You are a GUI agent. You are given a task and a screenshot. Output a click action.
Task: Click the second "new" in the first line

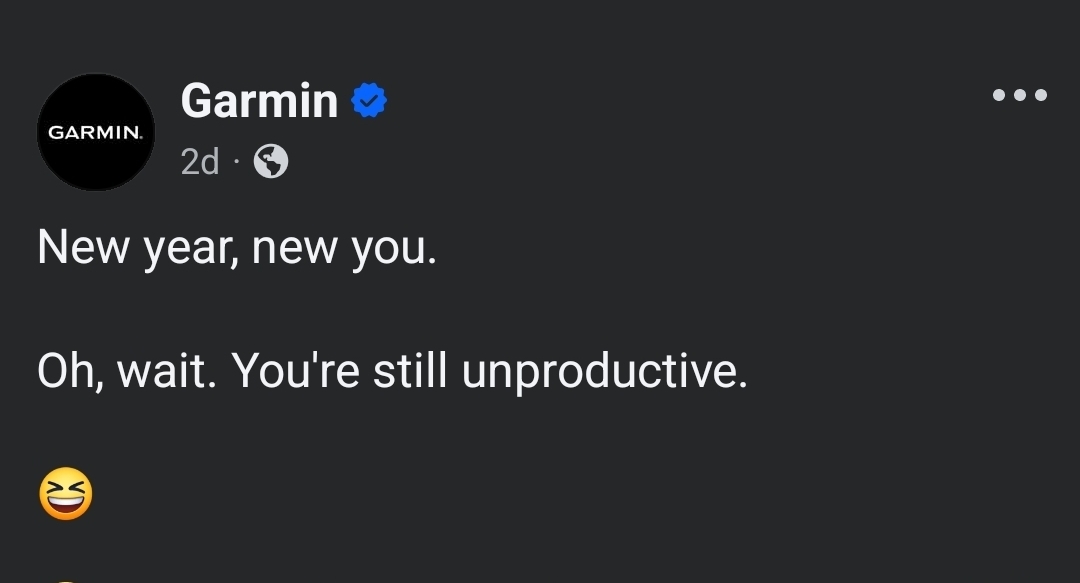294,247
